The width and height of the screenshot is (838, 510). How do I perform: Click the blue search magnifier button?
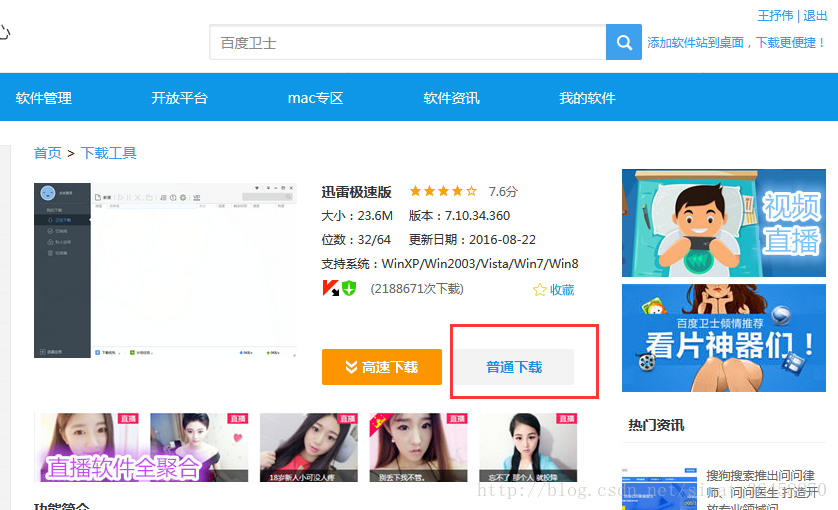[x=624, y=42]
